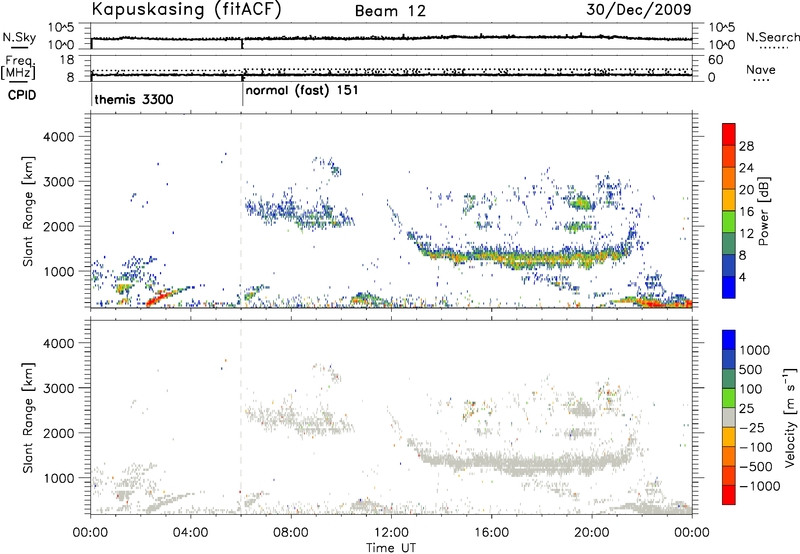The width and height of the screenshot is (800, 554).
Task: Select the "500" Velocity colorbar tick
Action: [x=751, y=369]
